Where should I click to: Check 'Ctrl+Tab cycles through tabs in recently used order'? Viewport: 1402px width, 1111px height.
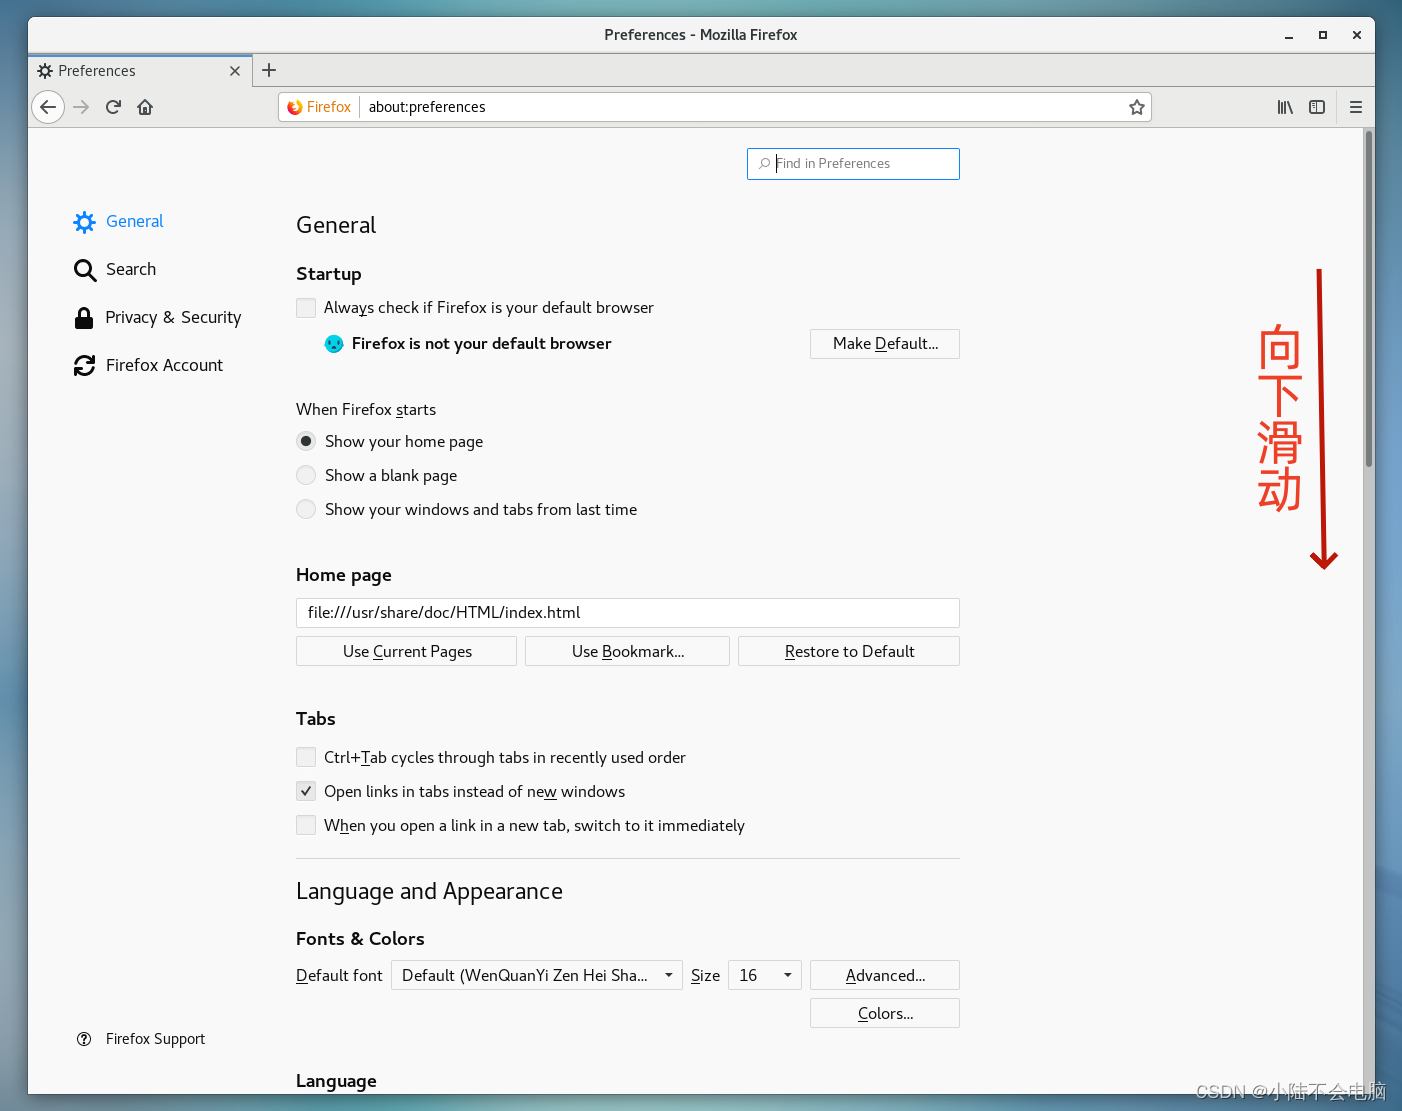tap(306, 757)
